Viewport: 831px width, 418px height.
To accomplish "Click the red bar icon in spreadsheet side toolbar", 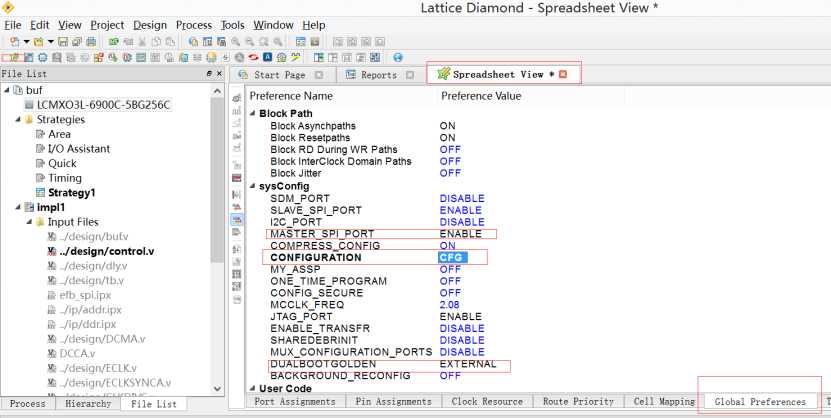I will 237,179.
